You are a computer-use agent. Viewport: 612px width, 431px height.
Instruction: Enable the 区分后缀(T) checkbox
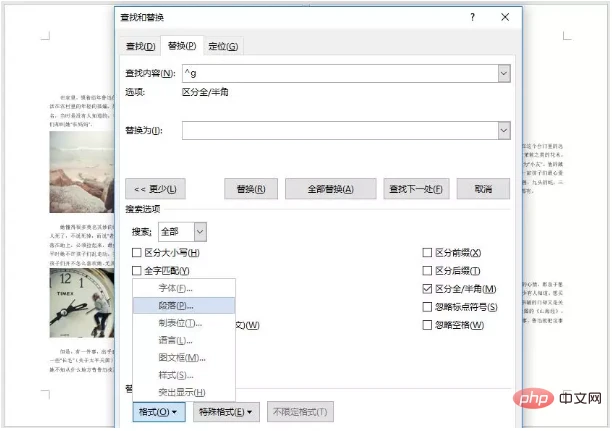427,271
